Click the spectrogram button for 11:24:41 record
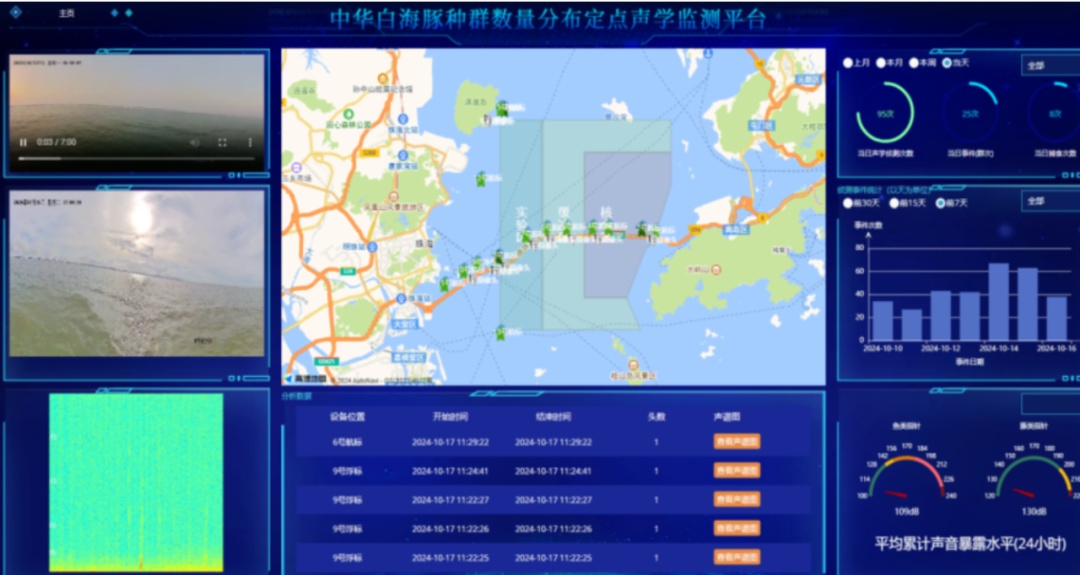The width and height of the screenshot is (1080, 575). (x=736, y=470)
